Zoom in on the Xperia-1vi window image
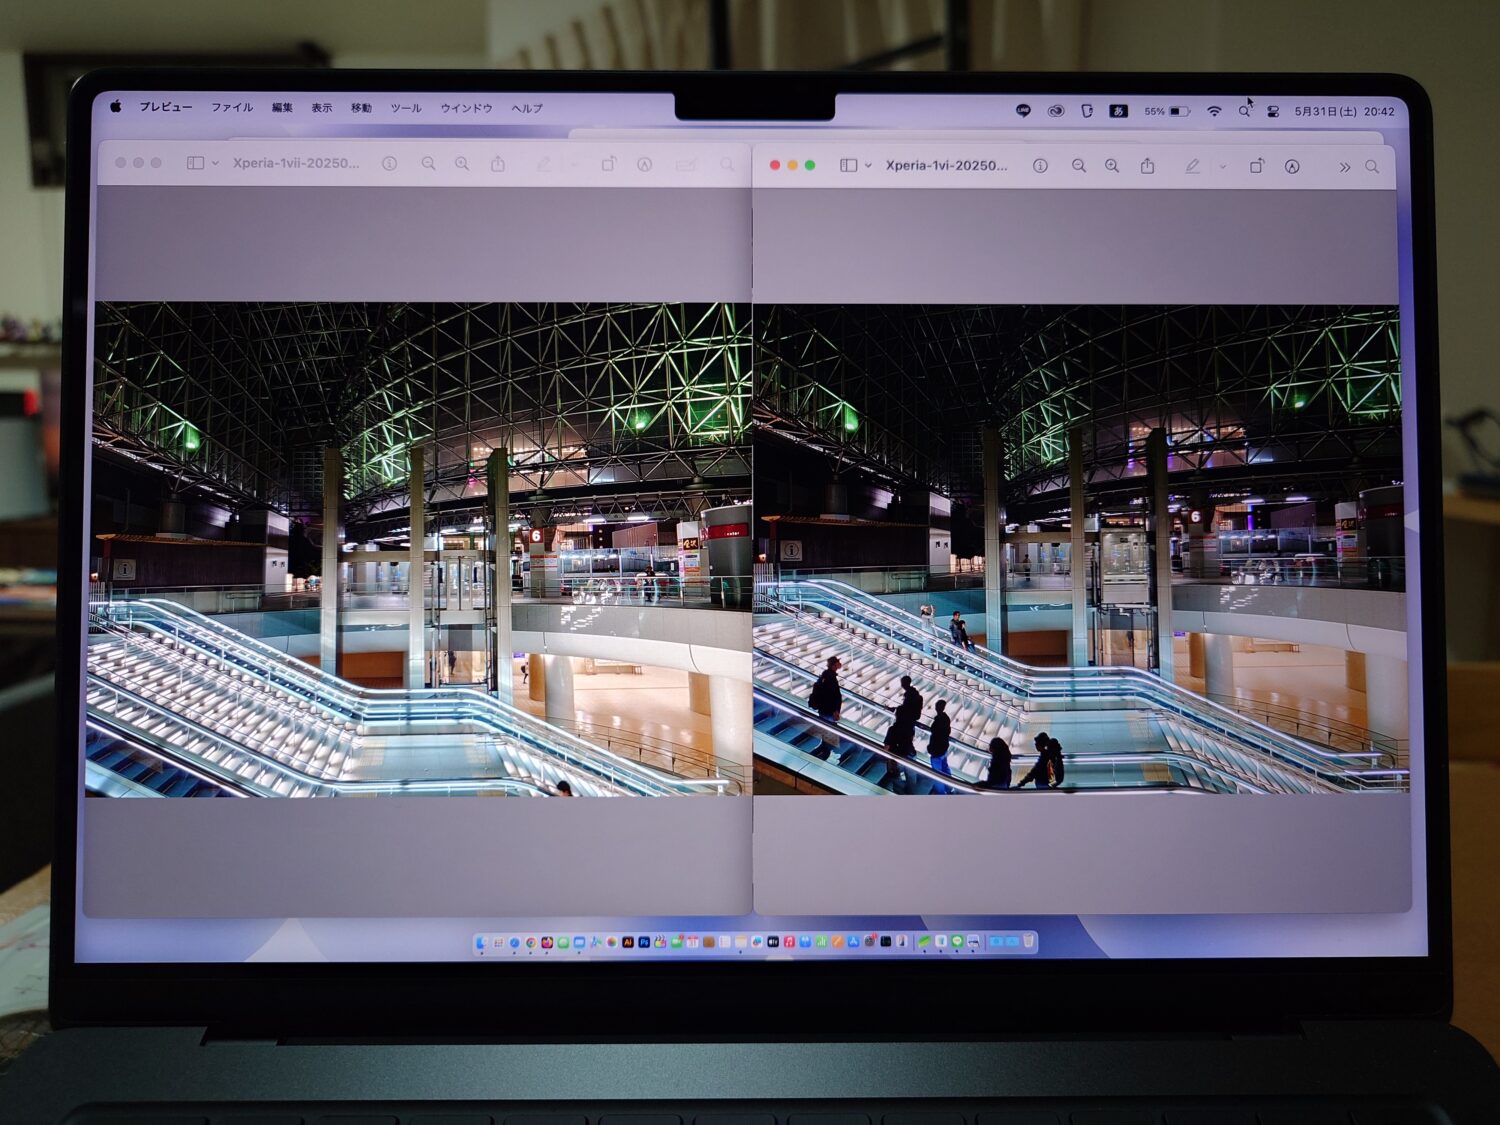Screen dimensions: 1500x1125 tap(1112, 166)
